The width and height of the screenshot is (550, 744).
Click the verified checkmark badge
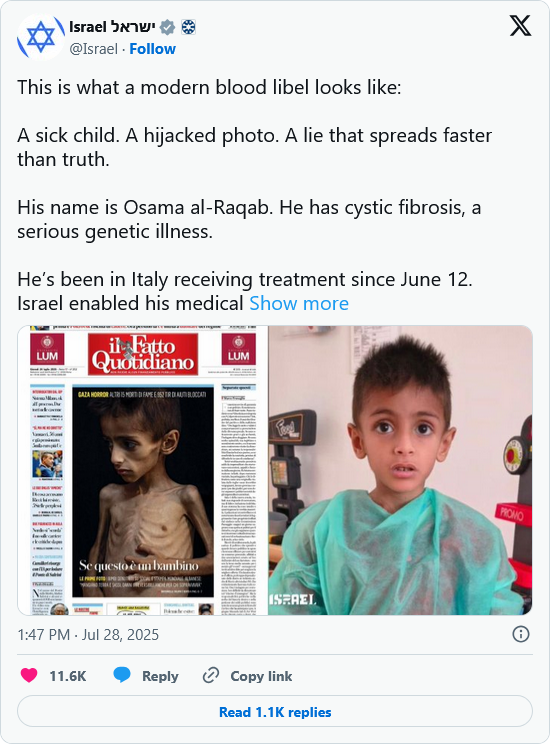click(167, 28)
